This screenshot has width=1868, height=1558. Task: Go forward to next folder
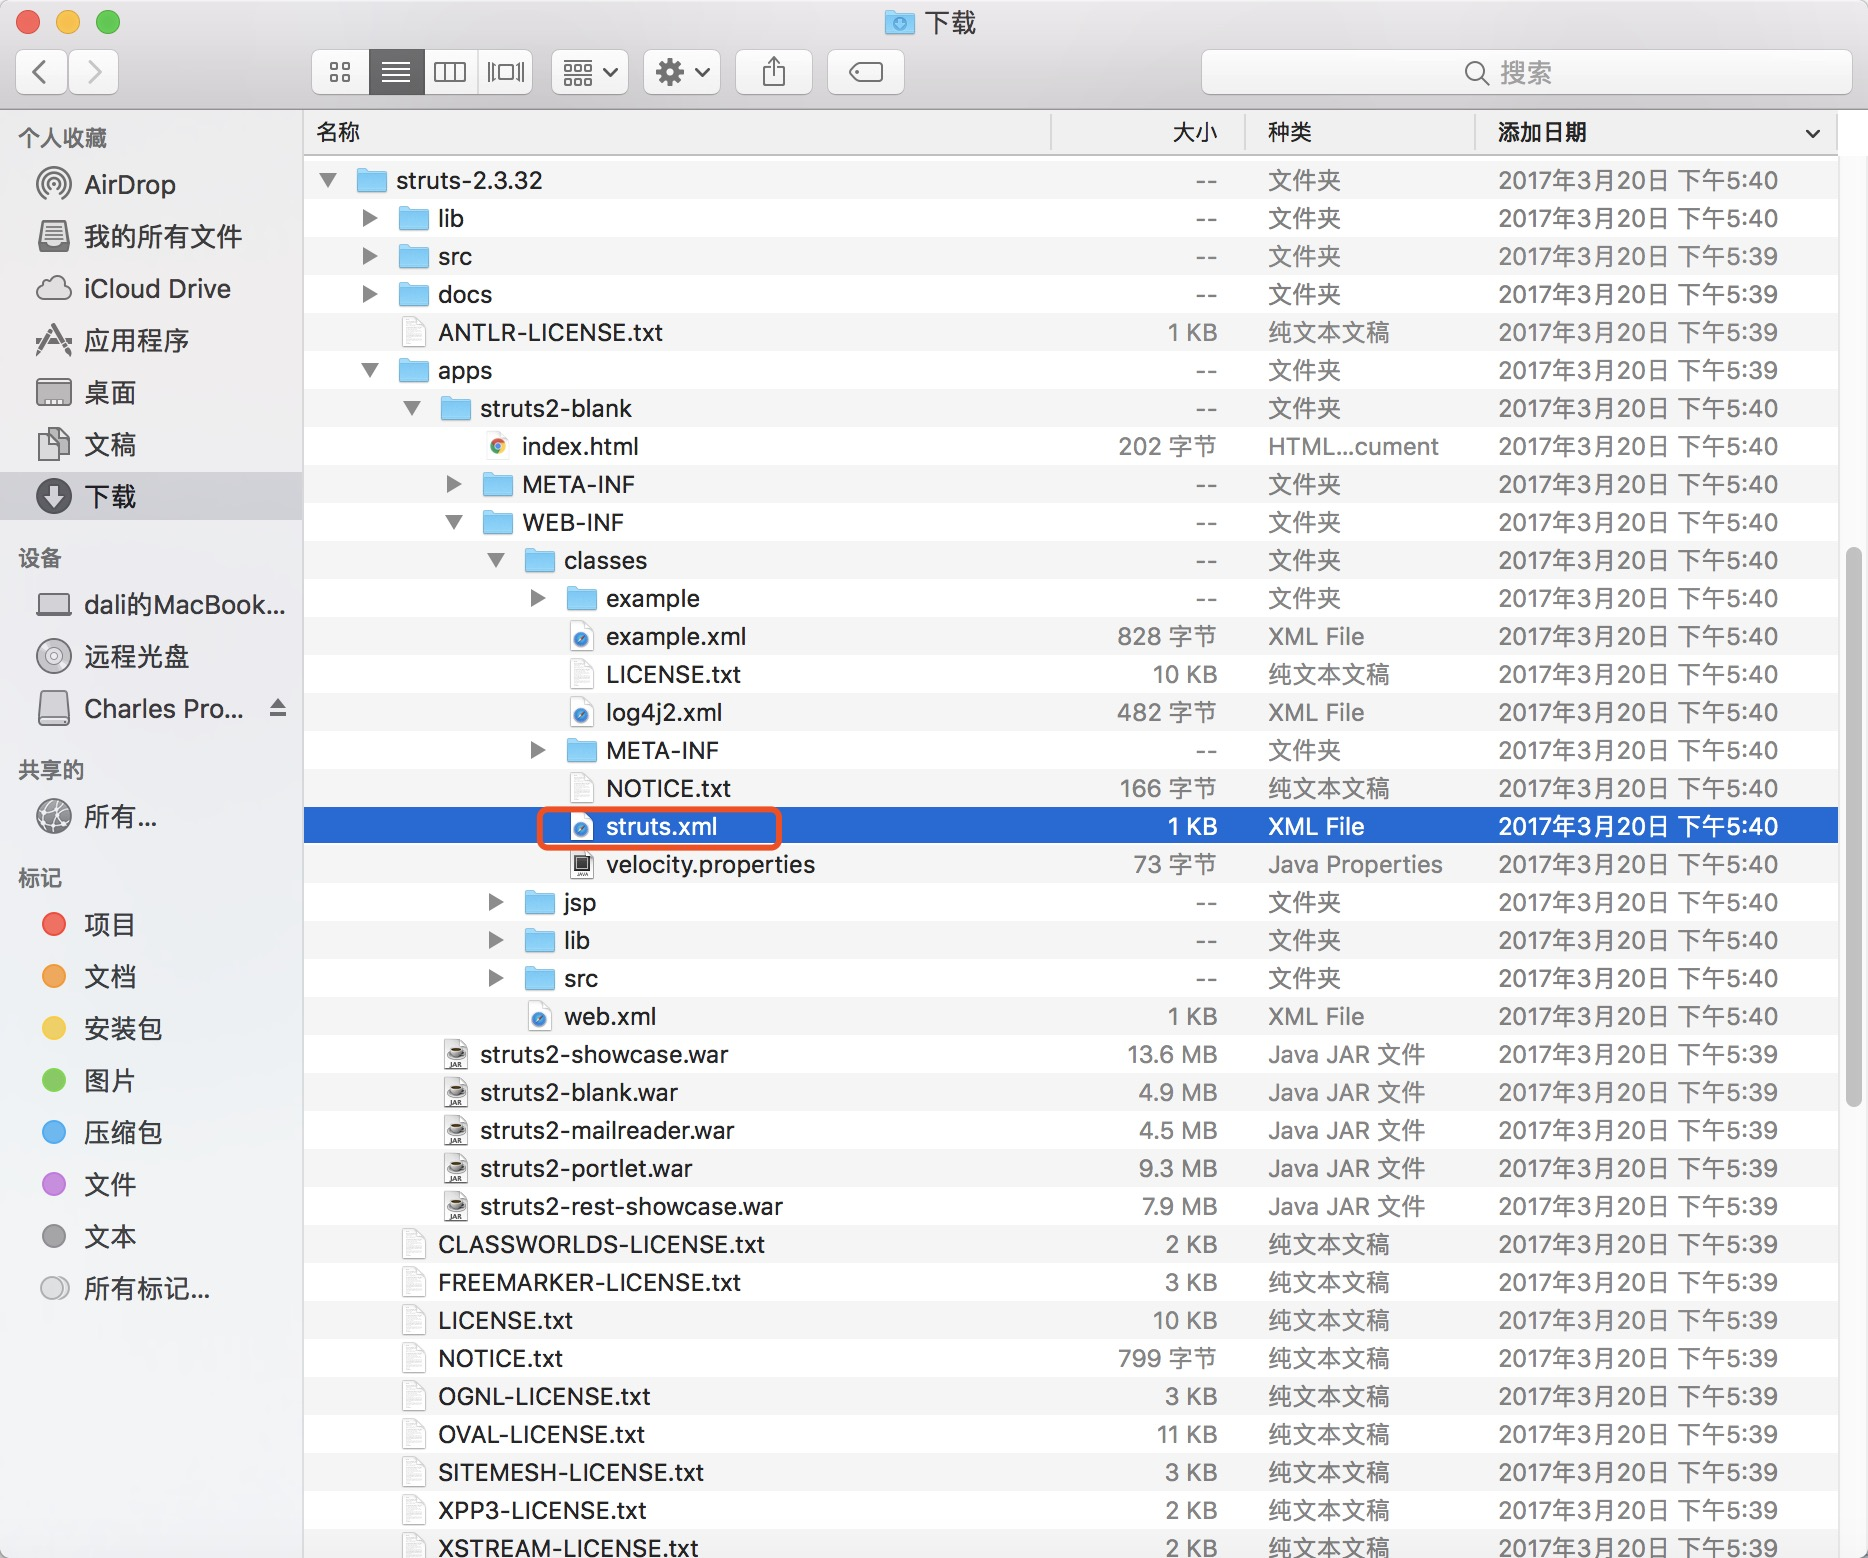tap(94, 72)
